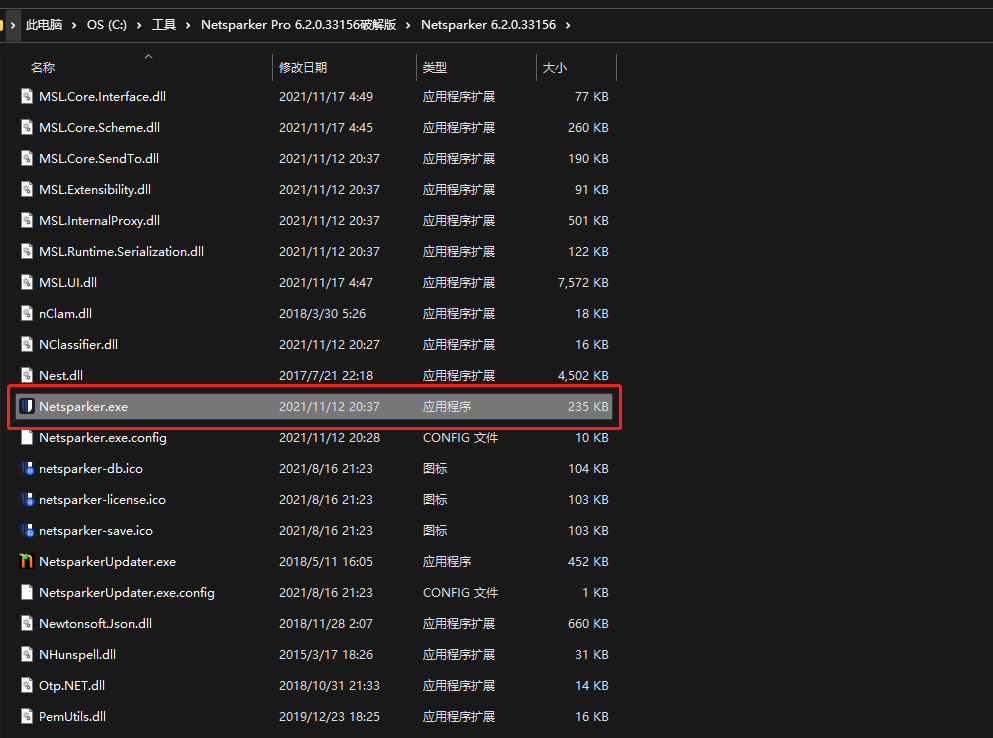
Task: Click the 452 KB size cell
Action: [588, 562]
